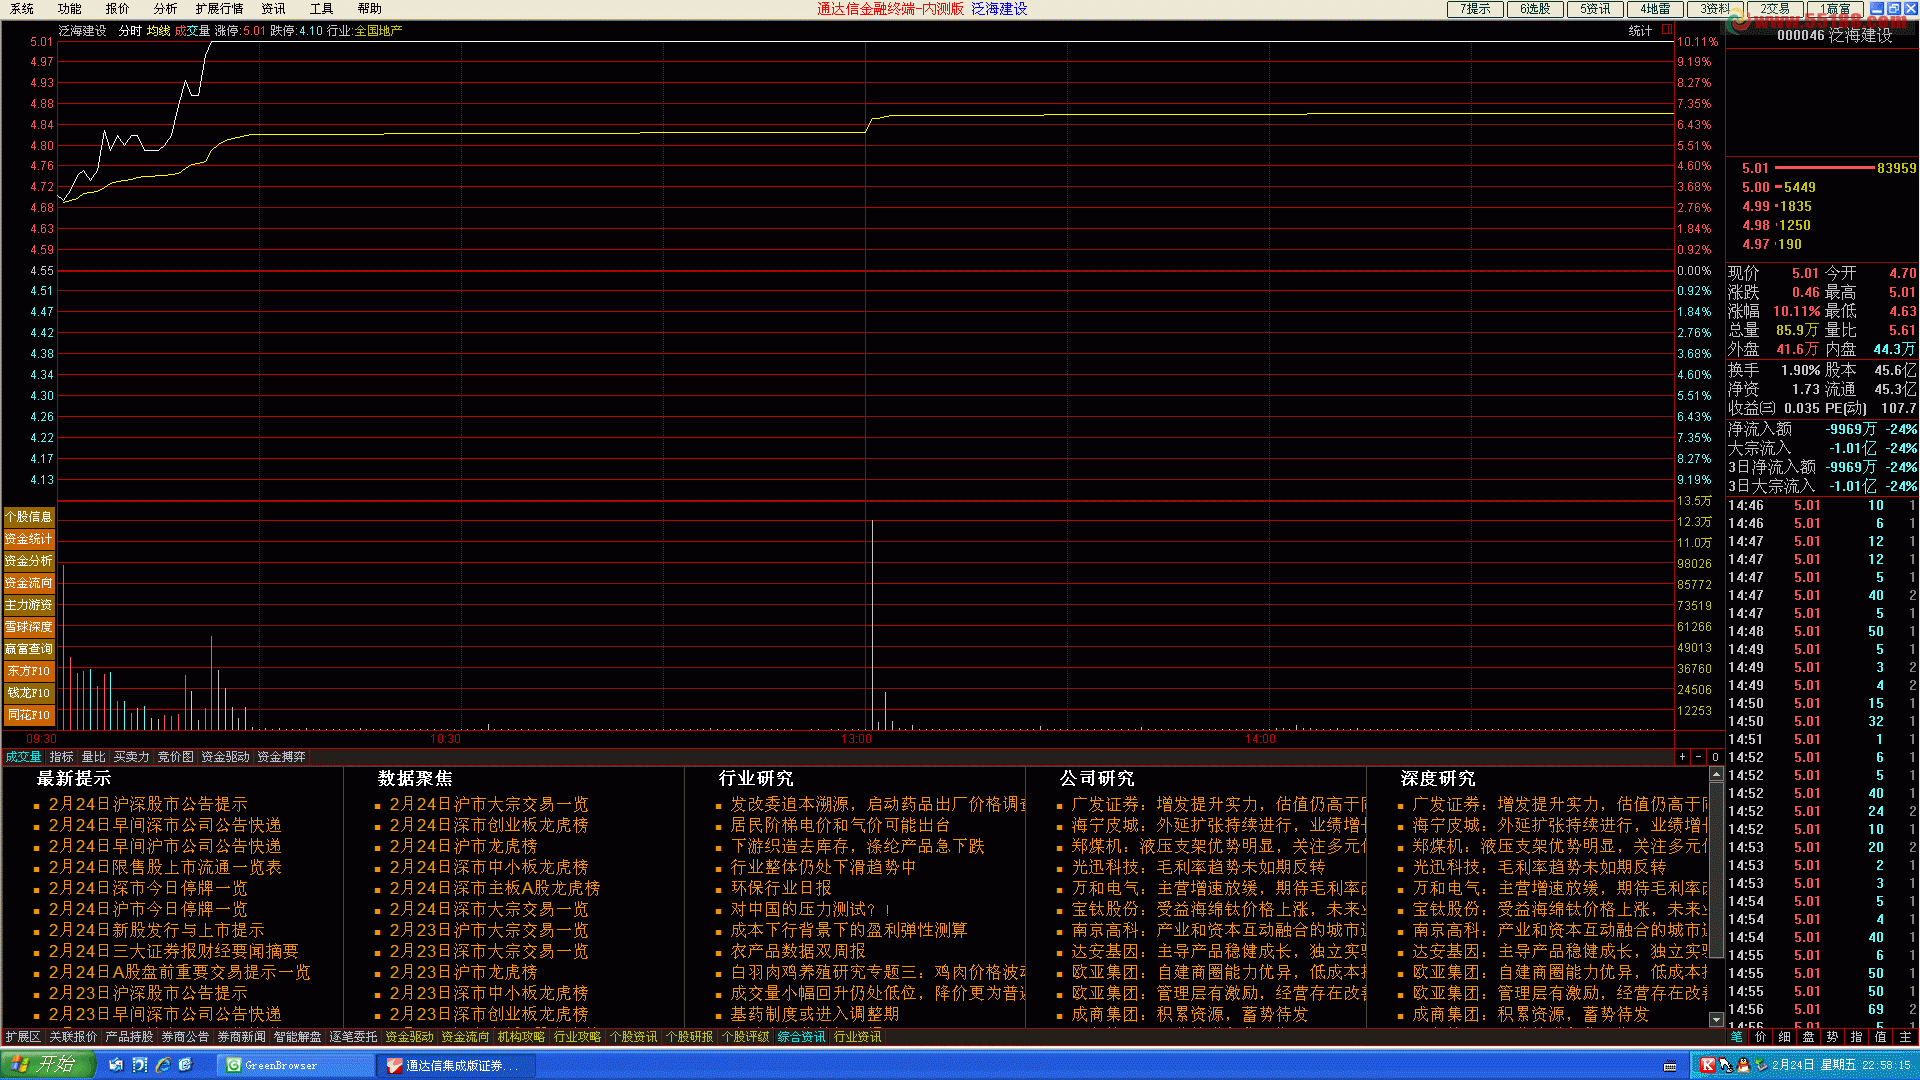The image size is (1920, 1080).
Task: Open 智能解盘 bottom tab
Action: pyautogui.click(x=297, y=1037)
